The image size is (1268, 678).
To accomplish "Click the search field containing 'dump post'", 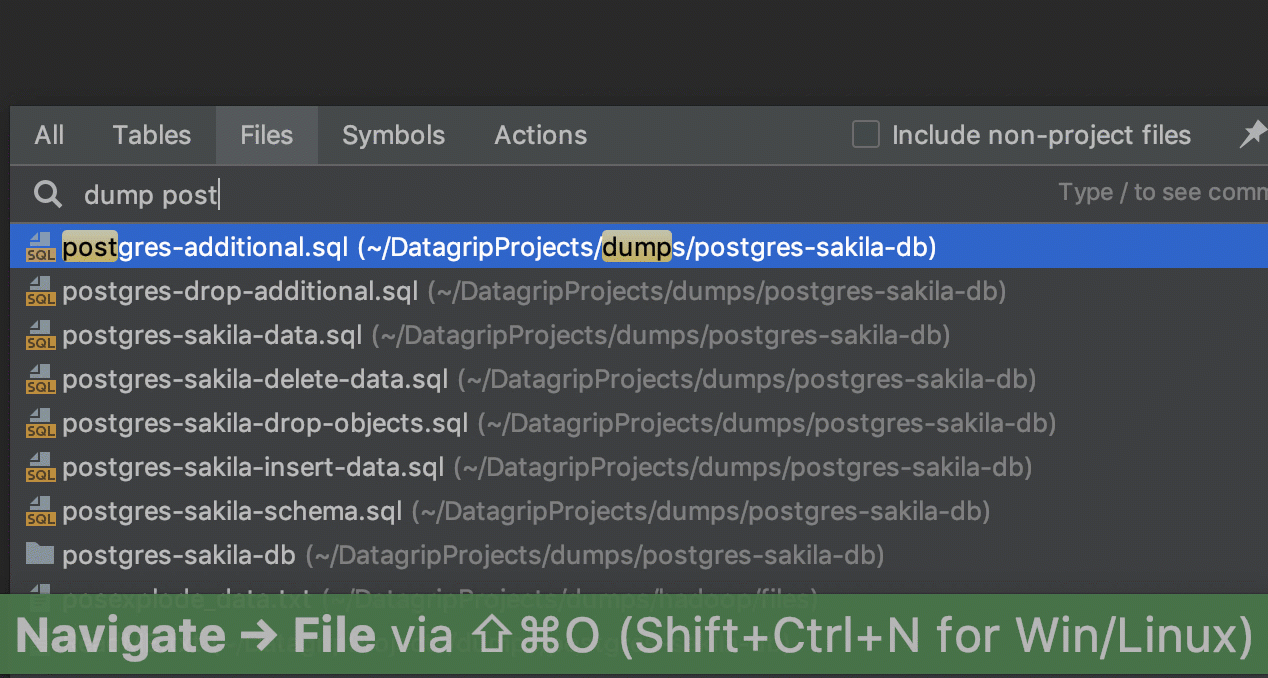I will pyautogui.click(x=500, y=194).
